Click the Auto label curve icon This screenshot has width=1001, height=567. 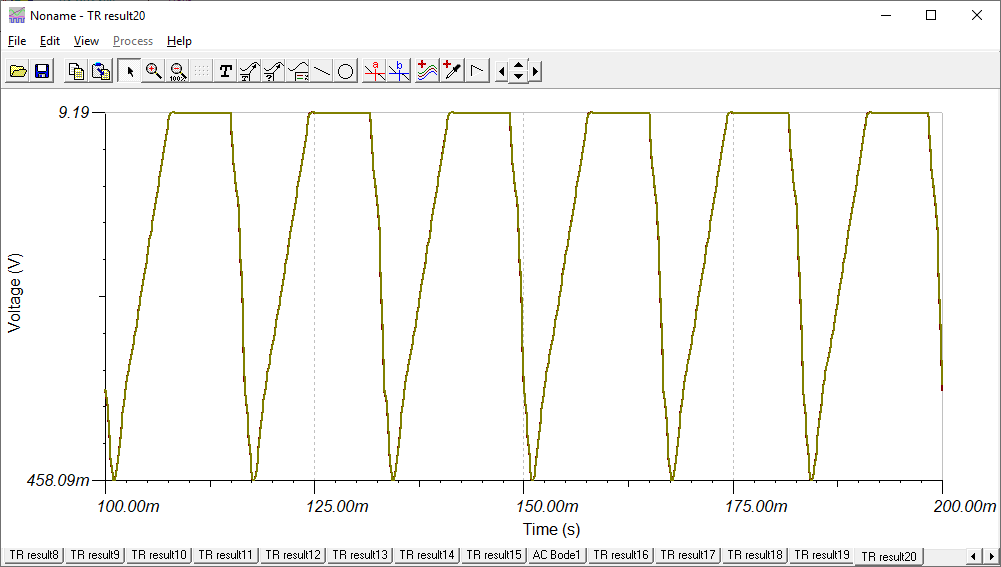click(249, 71)
